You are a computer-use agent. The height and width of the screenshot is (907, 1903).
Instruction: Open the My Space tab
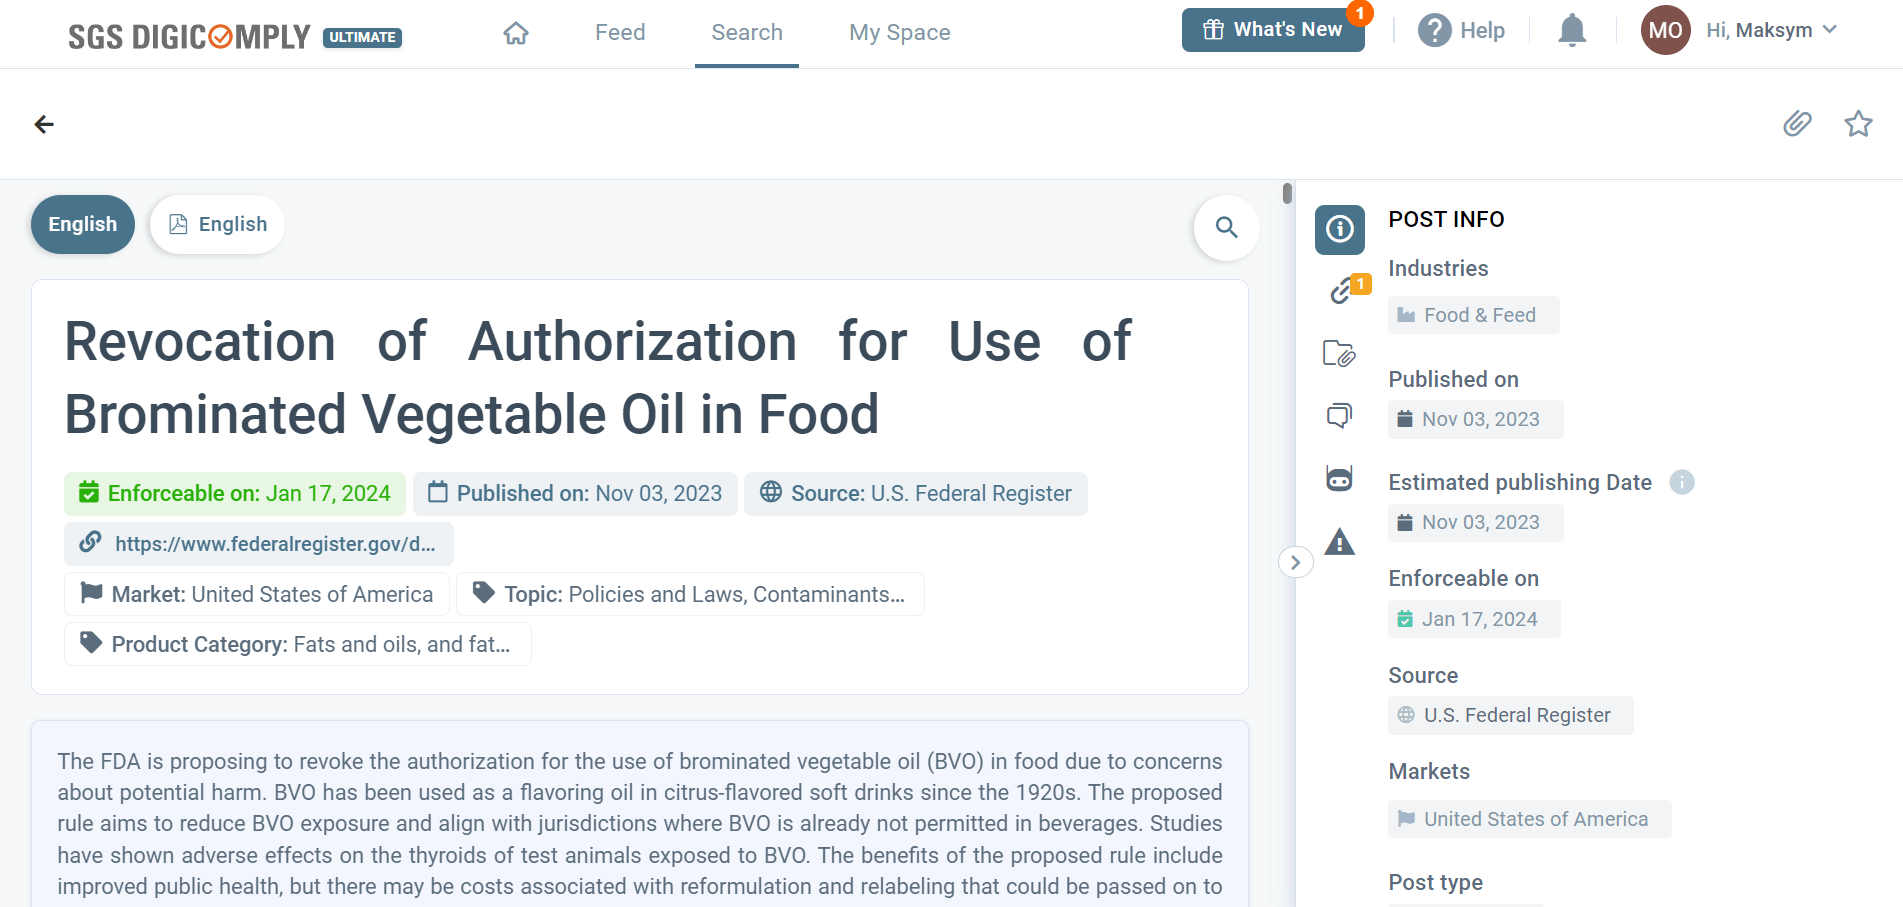(x=899, y=32)
